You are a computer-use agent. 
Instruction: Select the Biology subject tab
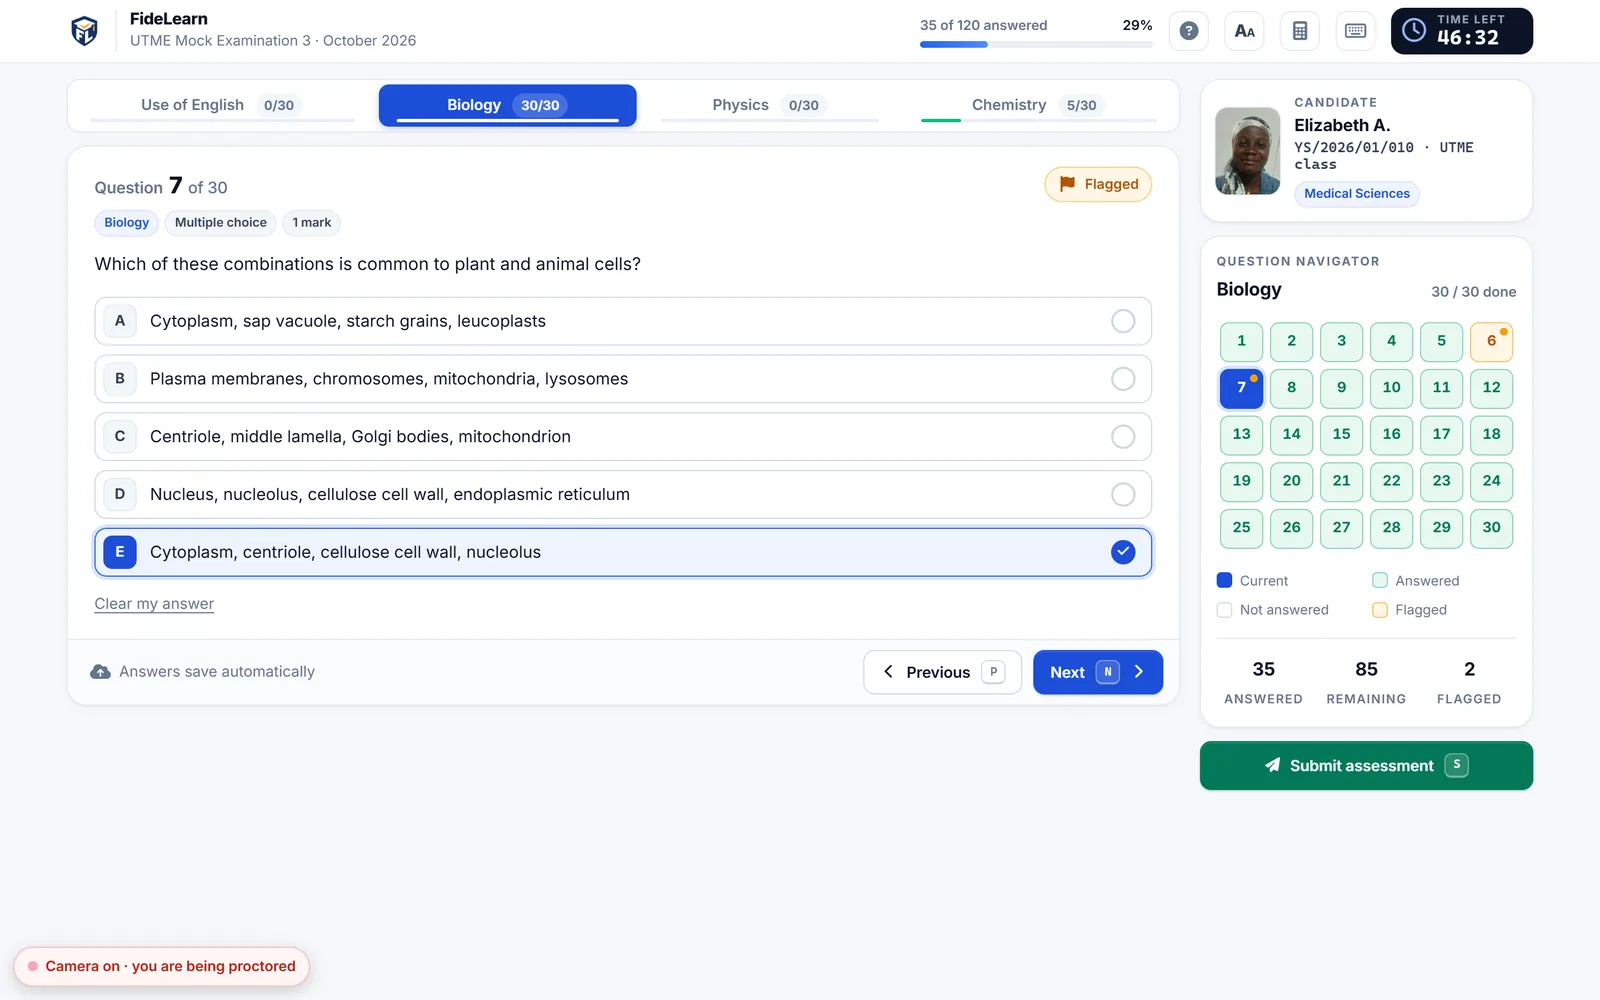(507, 105)
